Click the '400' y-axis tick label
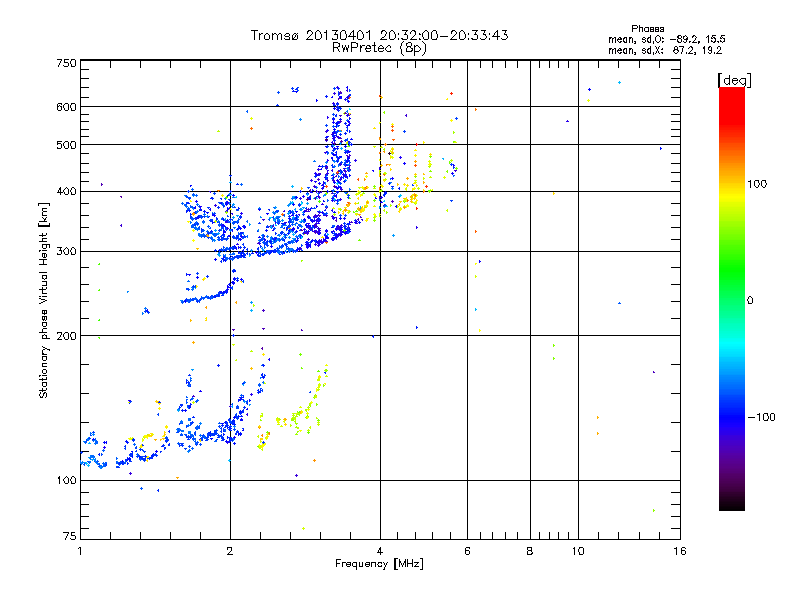The height and width of the screenshot is (600, 800). [x=67, y=192]
